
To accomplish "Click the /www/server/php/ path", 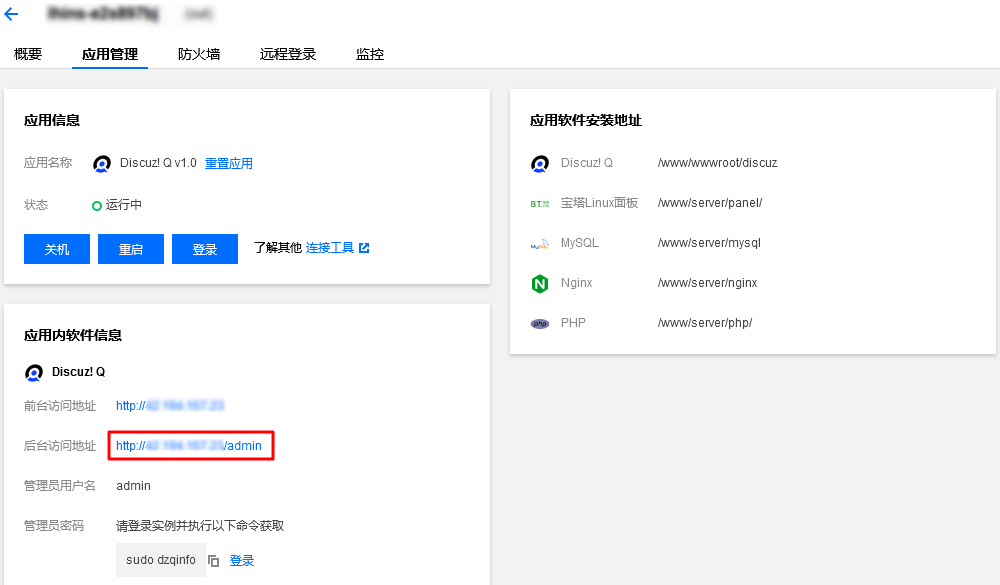I will coord(705,323).
